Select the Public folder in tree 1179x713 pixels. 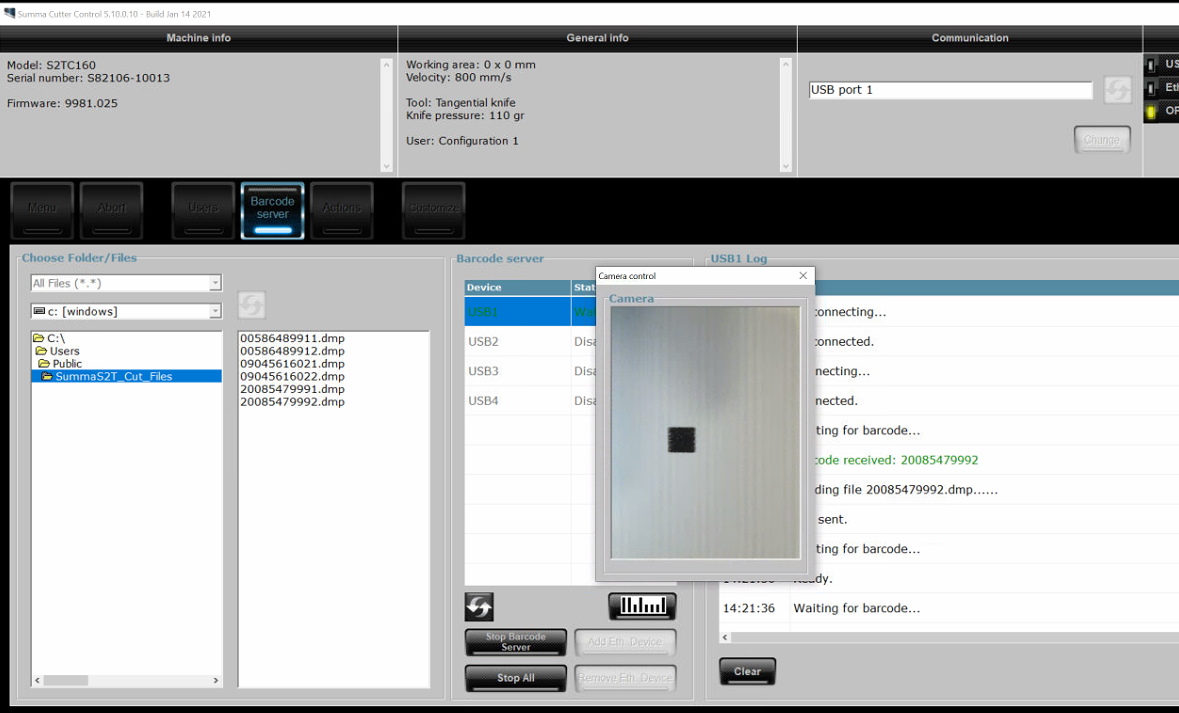click(67, 364)
